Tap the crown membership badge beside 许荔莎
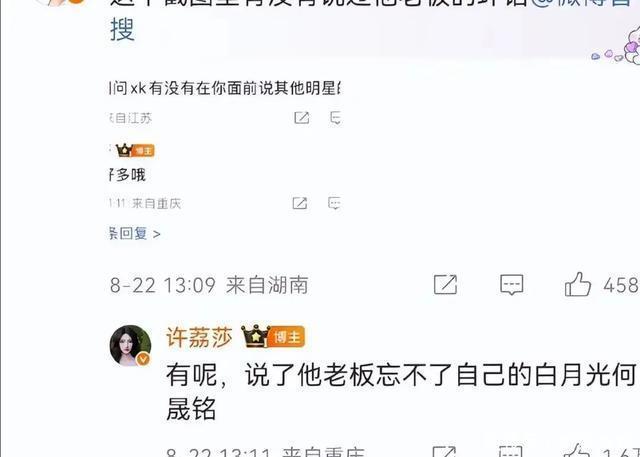The image size is (640, 457). coord(255,336)
